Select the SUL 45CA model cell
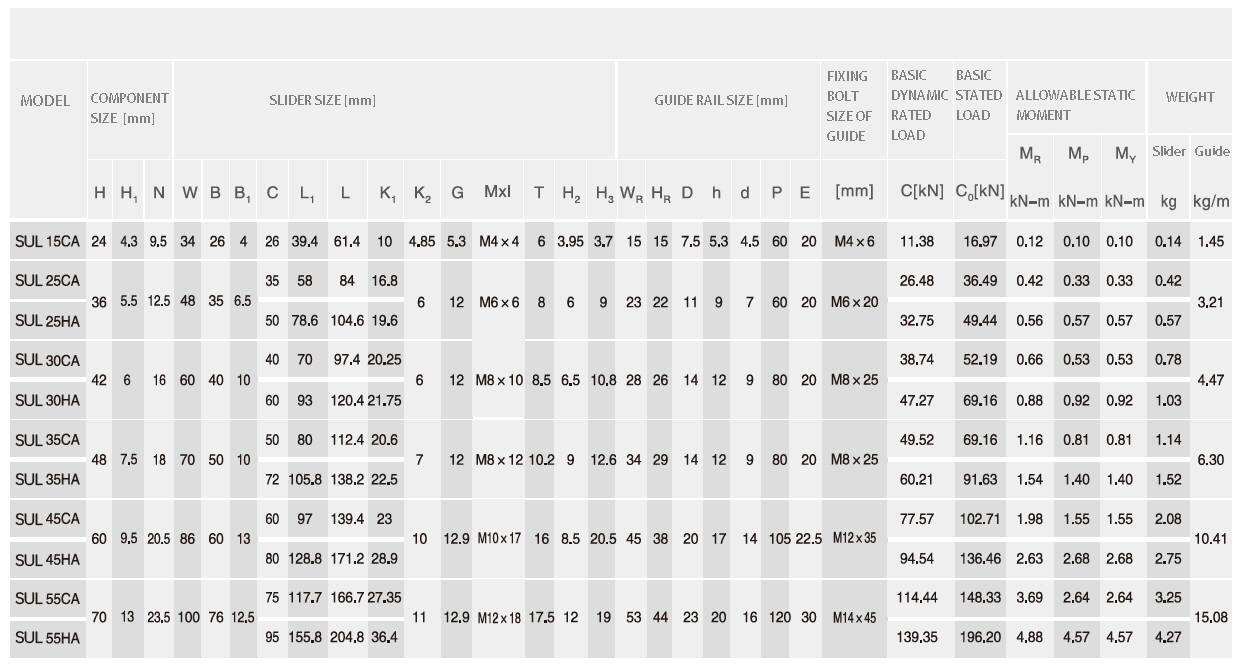This screenshot has width=1246, height=665. click(x=47, y=519)
